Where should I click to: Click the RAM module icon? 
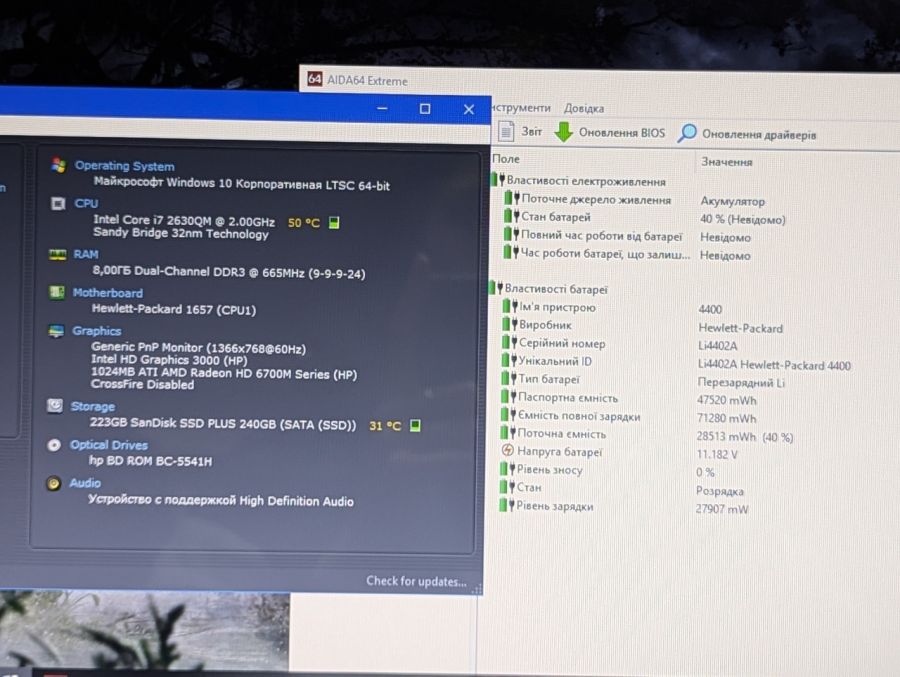coord(57,254)
